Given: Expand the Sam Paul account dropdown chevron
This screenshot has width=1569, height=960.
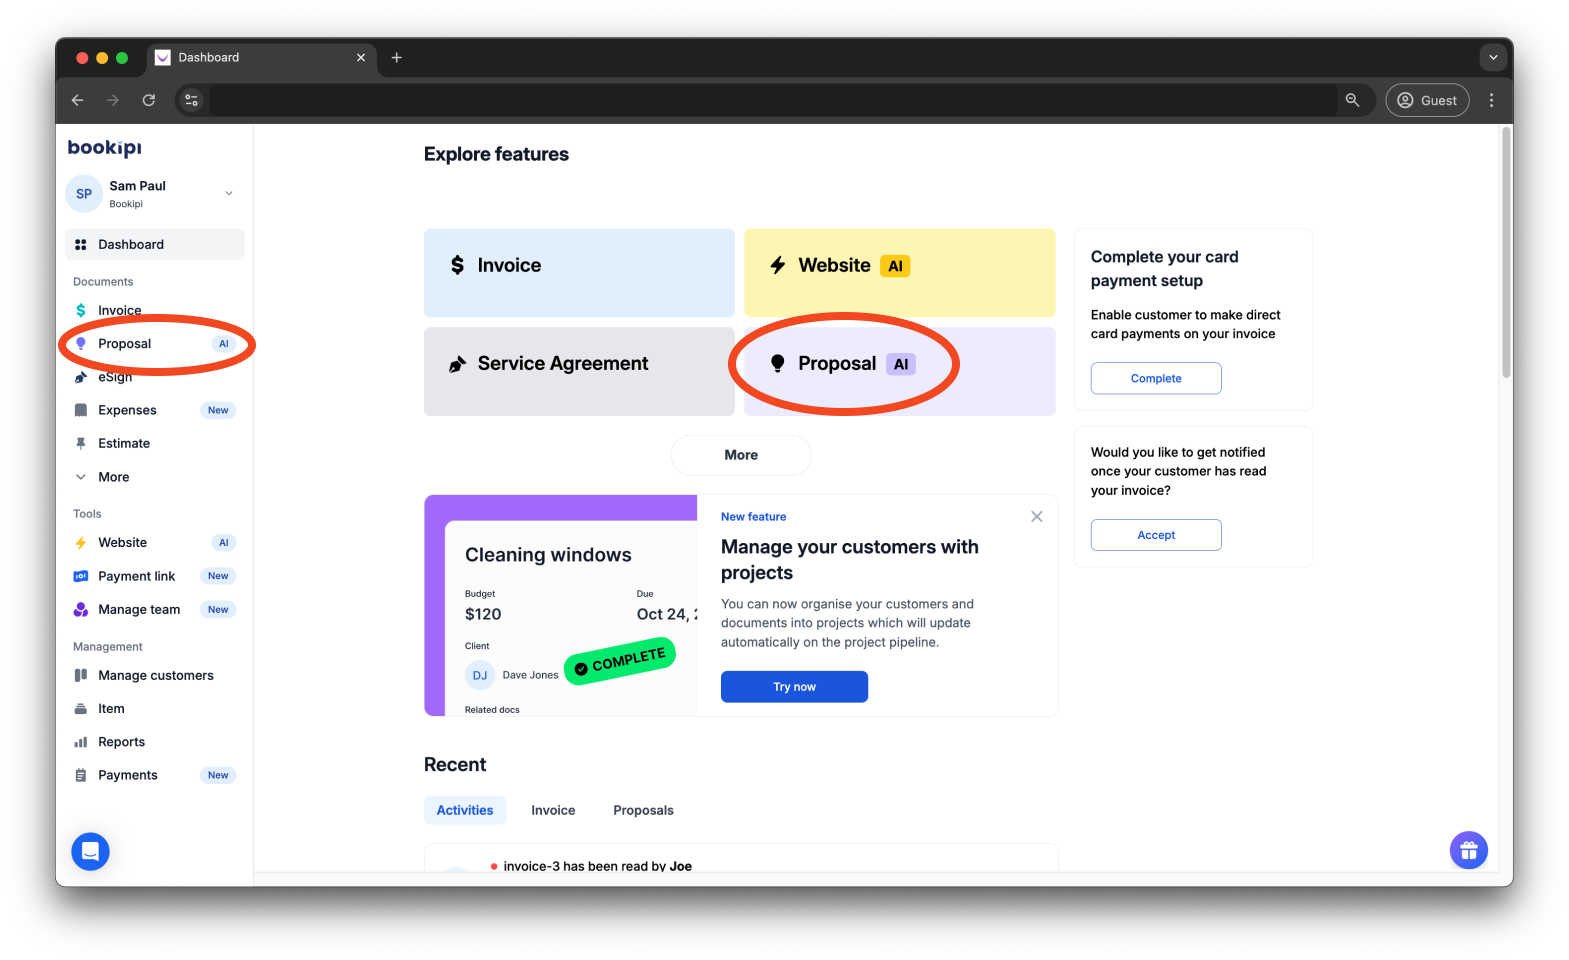Looking at the screenshot, I should coord(229,194).
